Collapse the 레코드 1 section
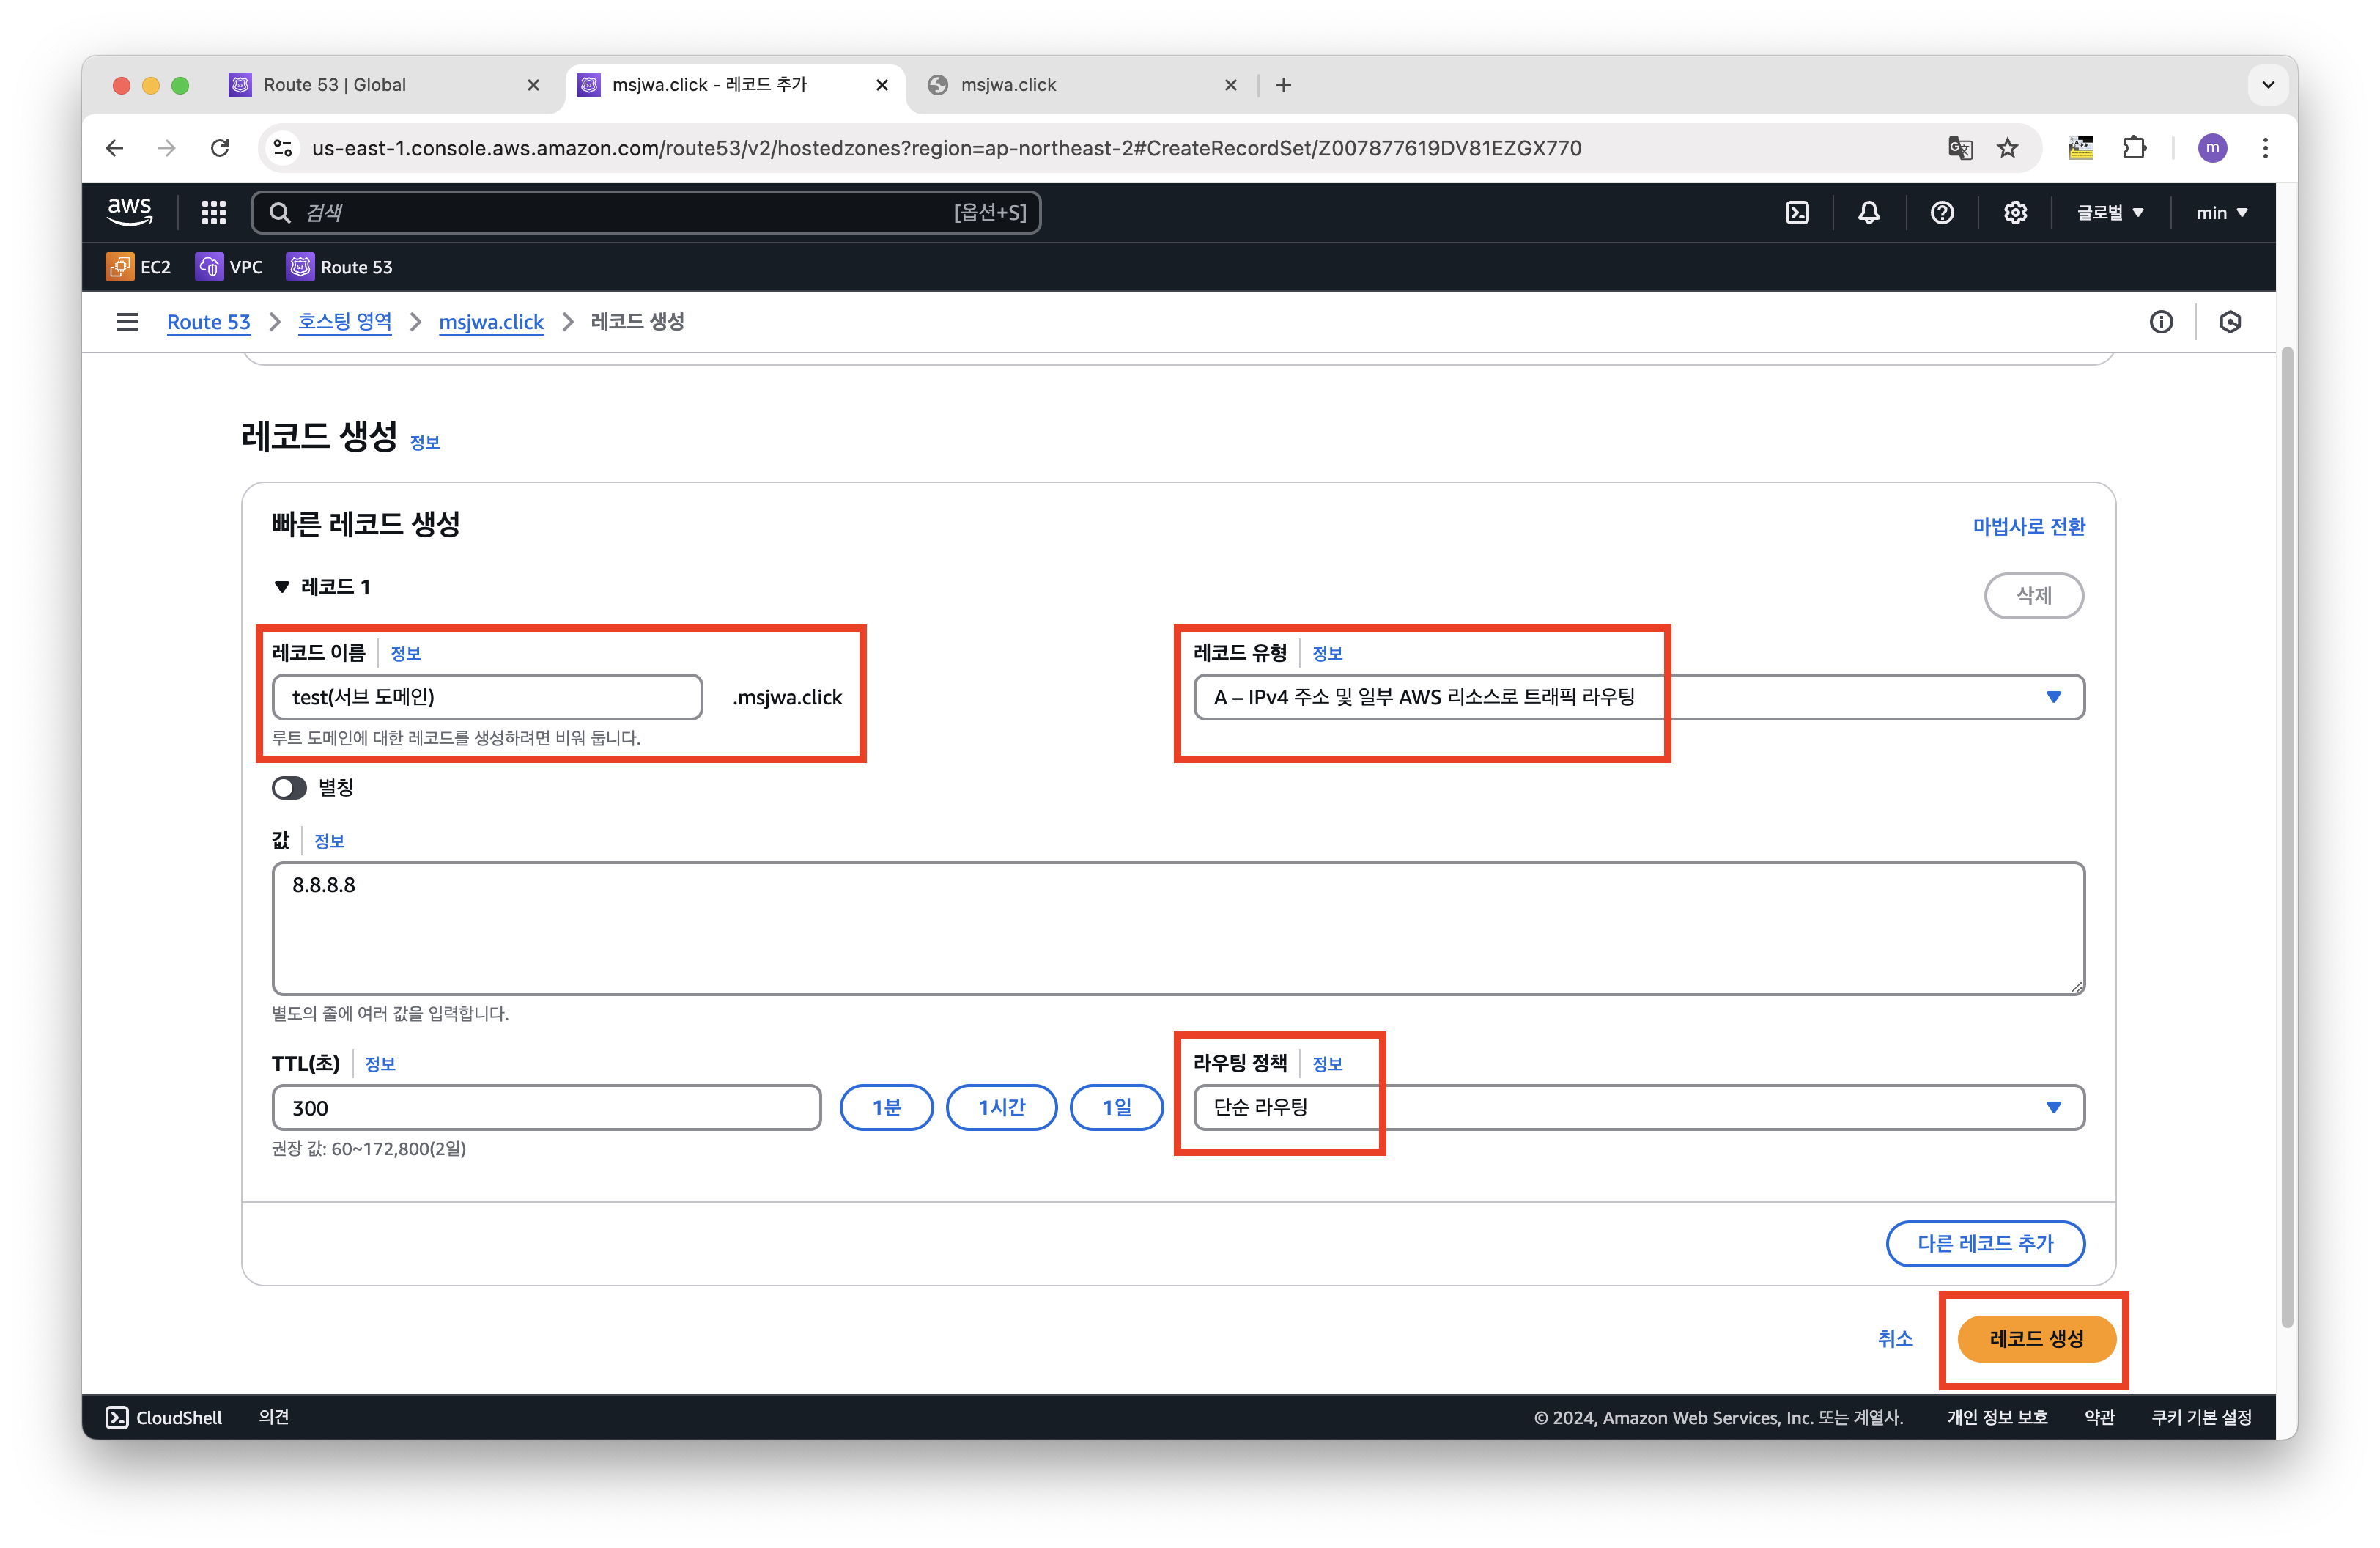Image resolution: width=2380 pixels, height=1548 pixels. [x=282, y=587]
